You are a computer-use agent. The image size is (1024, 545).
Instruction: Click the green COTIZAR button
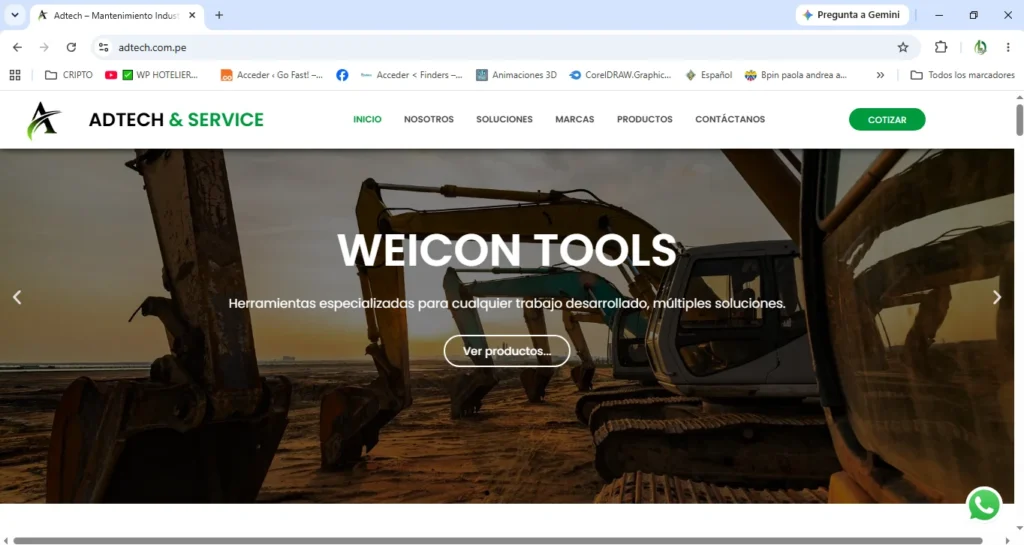[887, 119]
